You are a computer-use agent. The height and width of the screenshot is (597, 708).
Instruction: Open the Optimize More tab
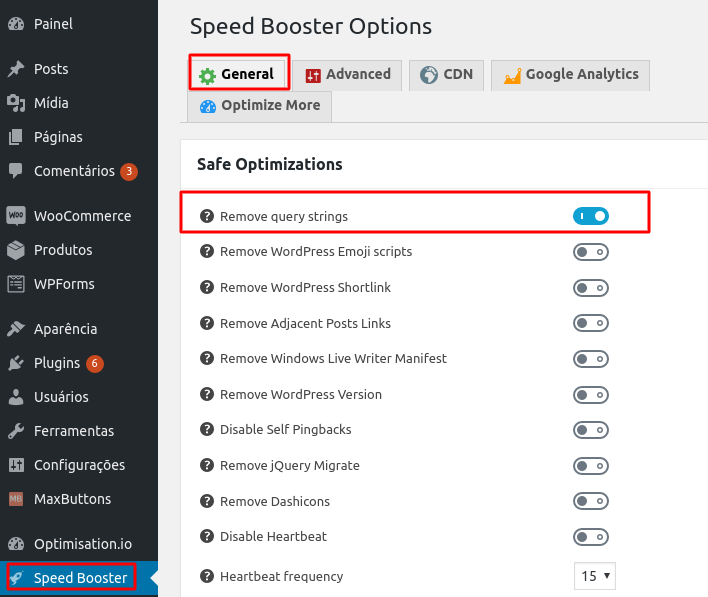coord(260,107)
